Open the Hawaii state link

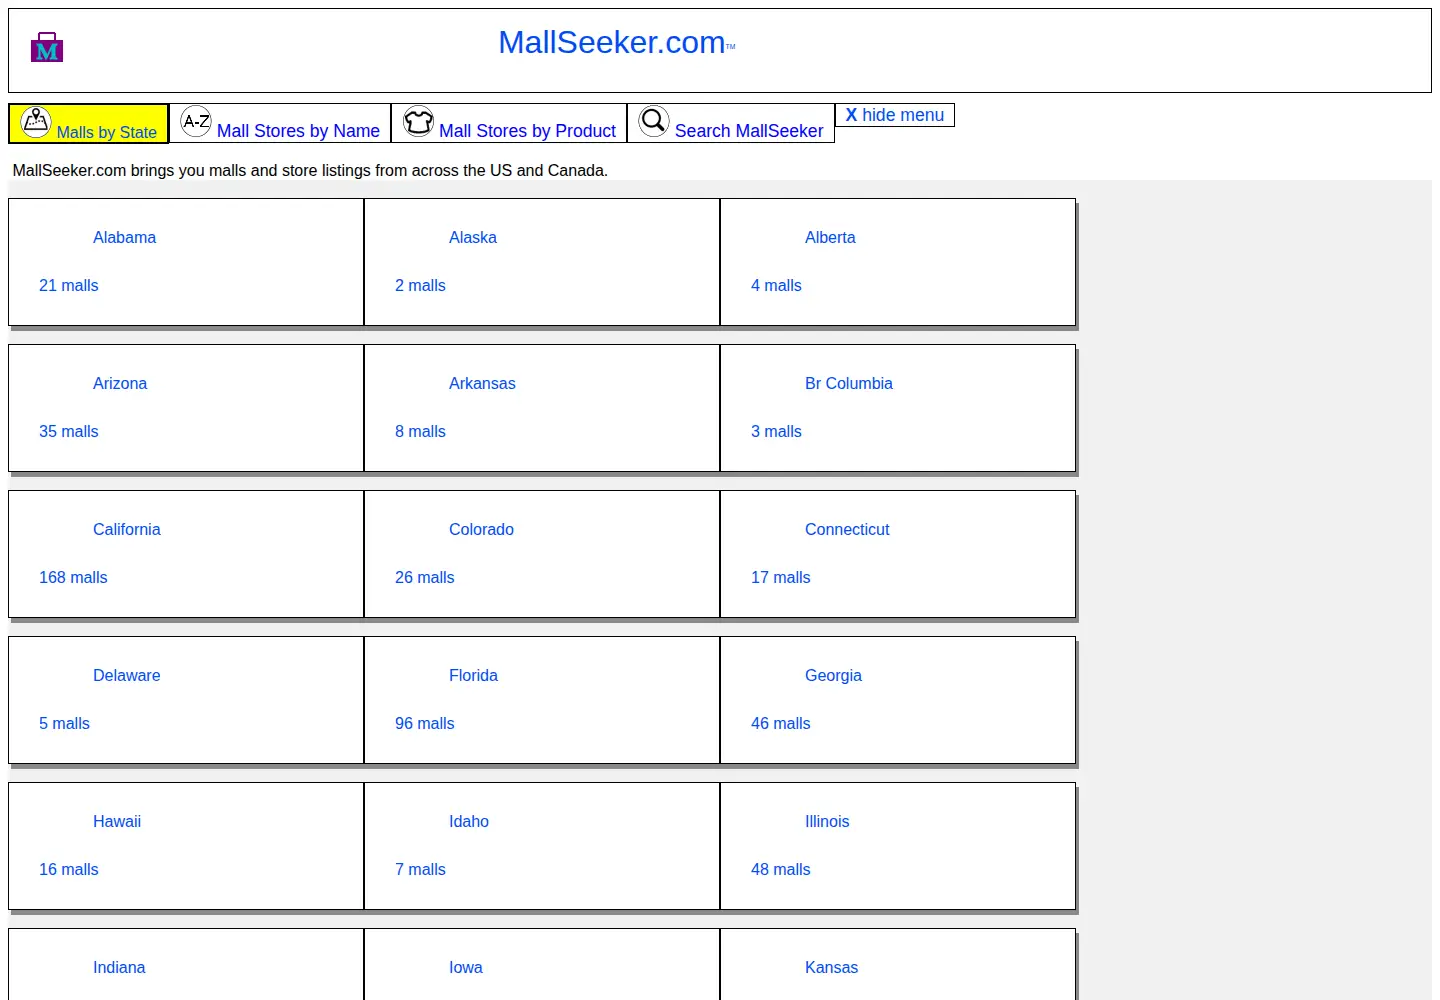117,821
